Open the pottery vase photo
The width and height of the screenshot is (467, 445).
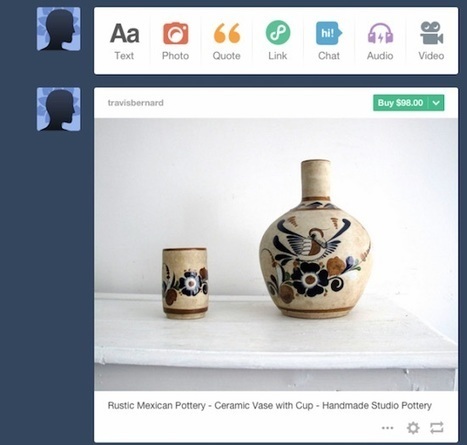coord(276,254)
